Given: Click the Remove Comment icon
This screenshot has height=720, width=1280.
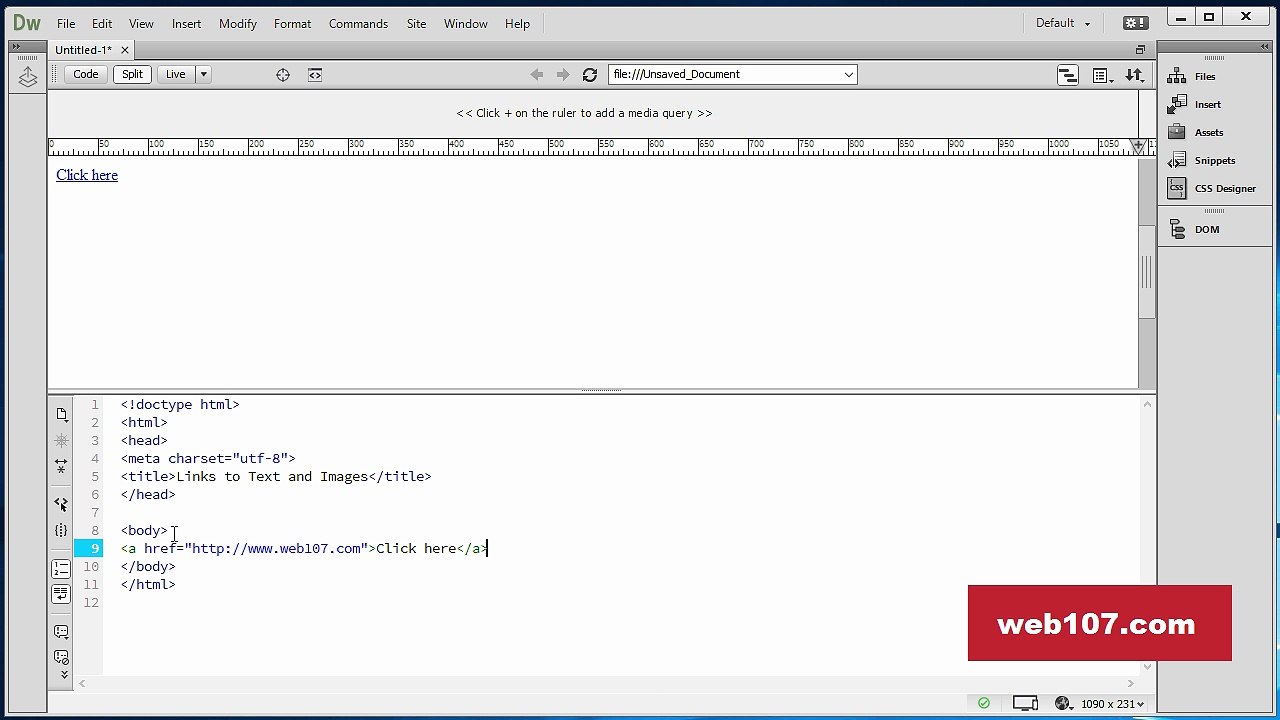Looking at the screenshot, I should (x=61, y=657).
